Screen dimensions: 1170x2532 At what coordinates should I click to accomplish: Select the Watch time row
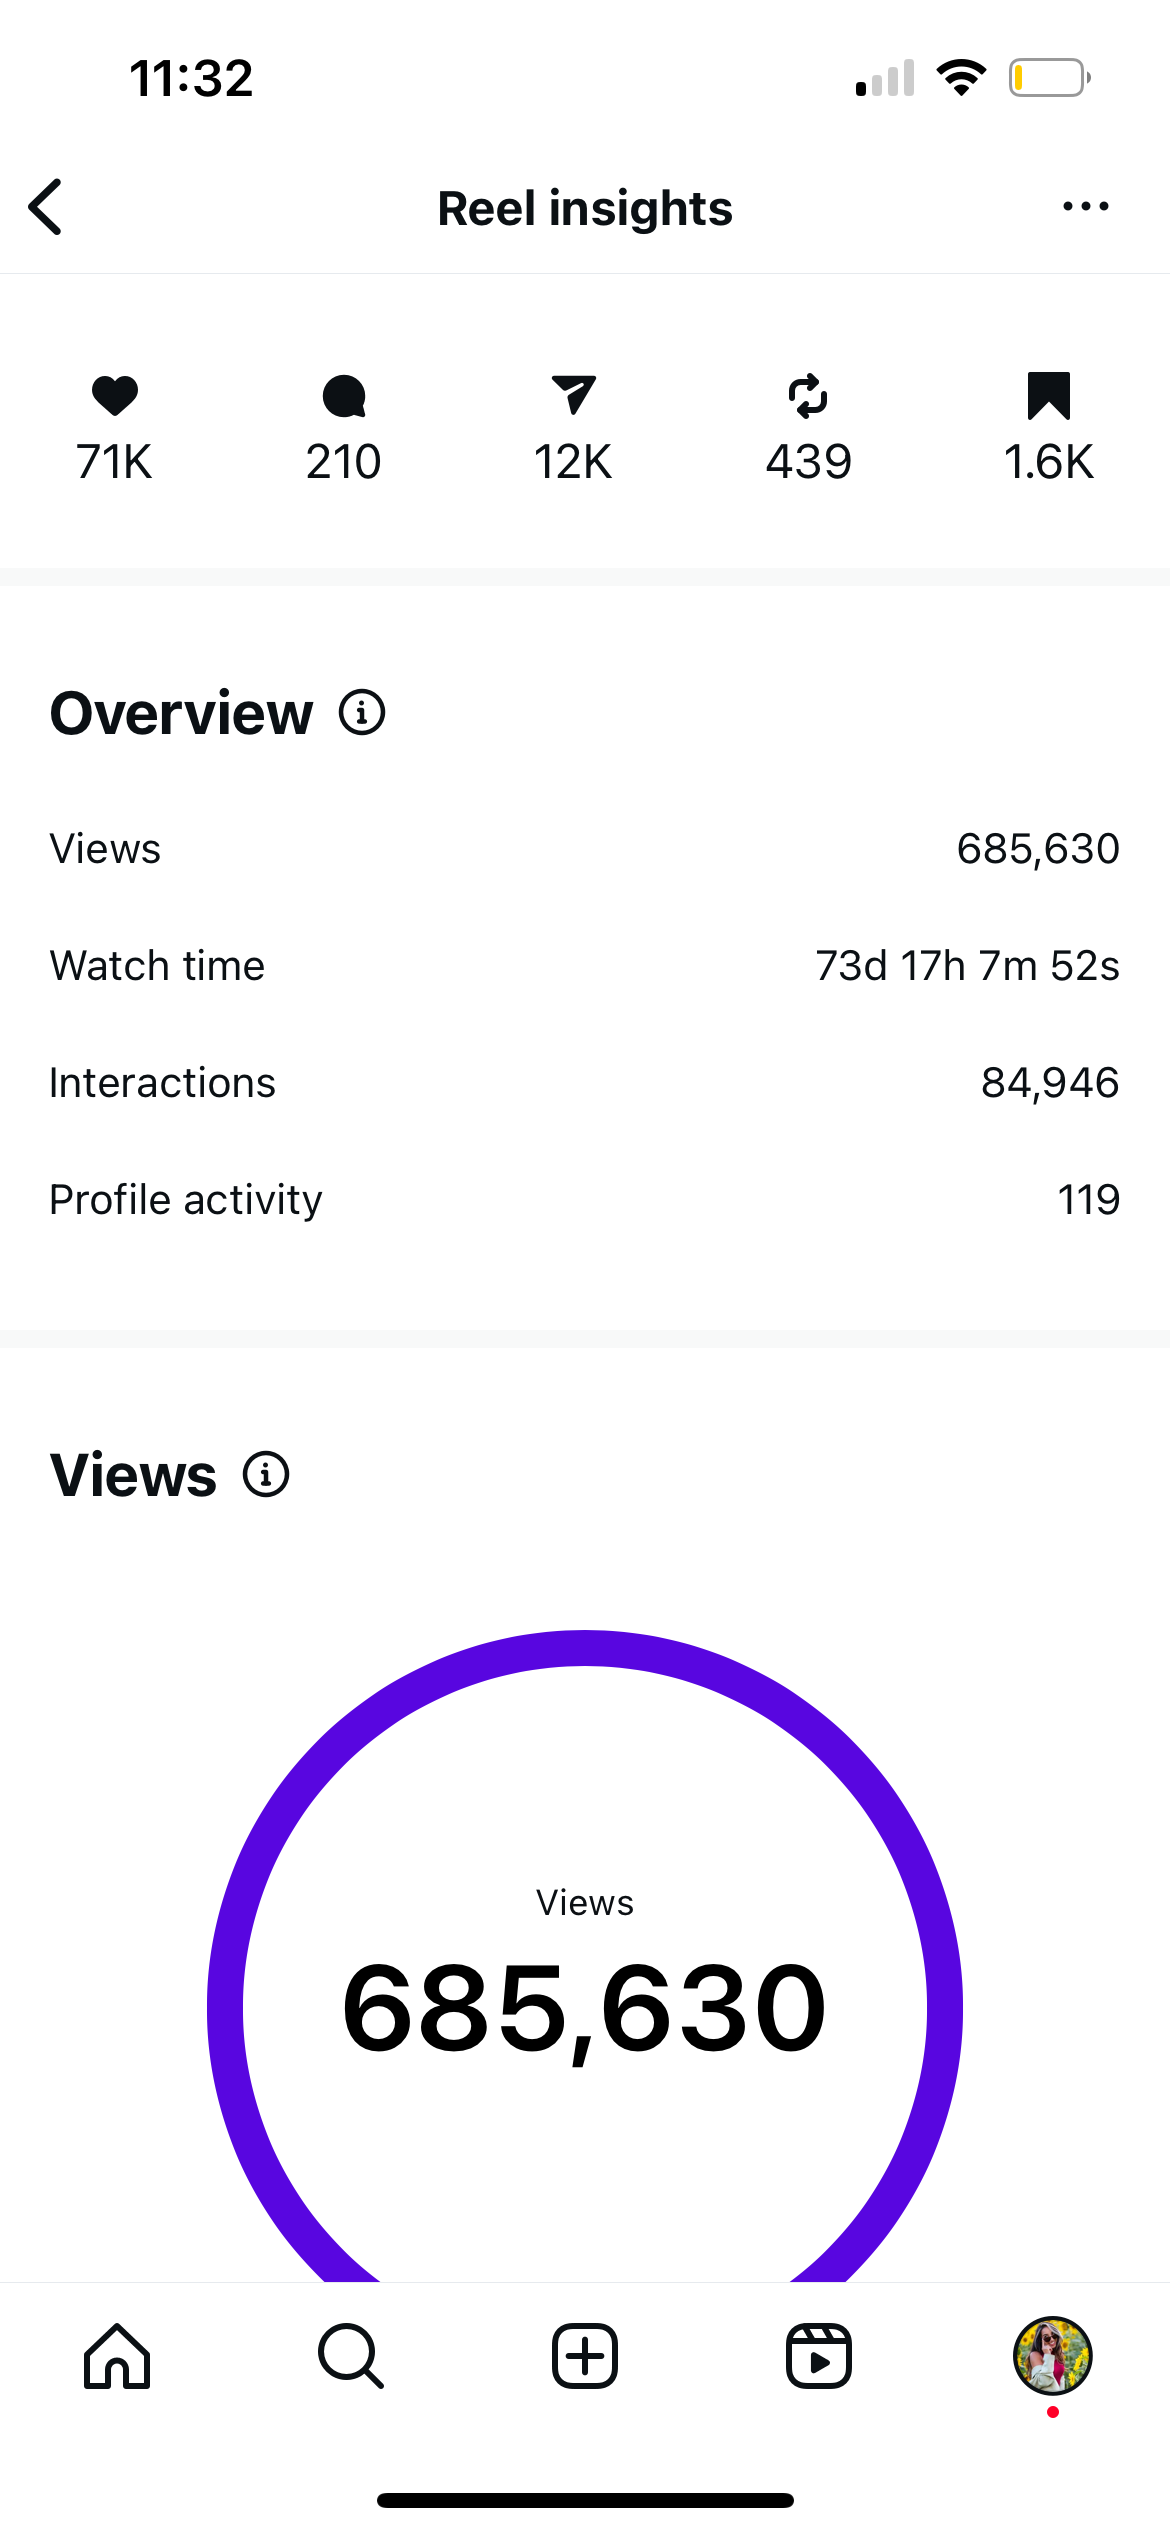point(585,966)
